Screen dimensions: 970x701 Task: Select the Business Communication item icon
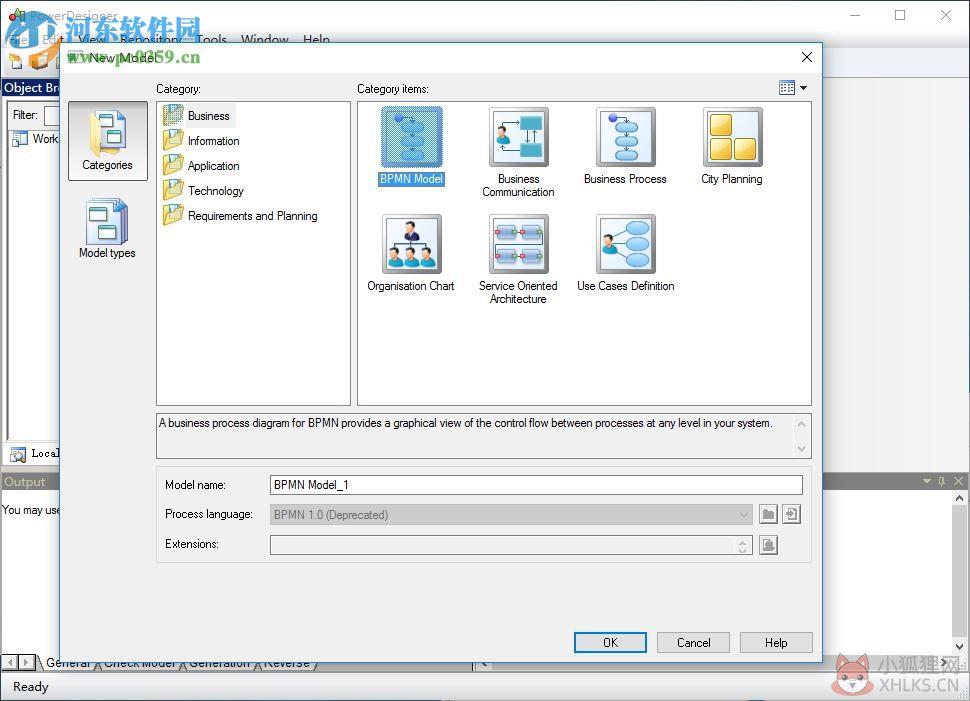(x=518, y=137)
